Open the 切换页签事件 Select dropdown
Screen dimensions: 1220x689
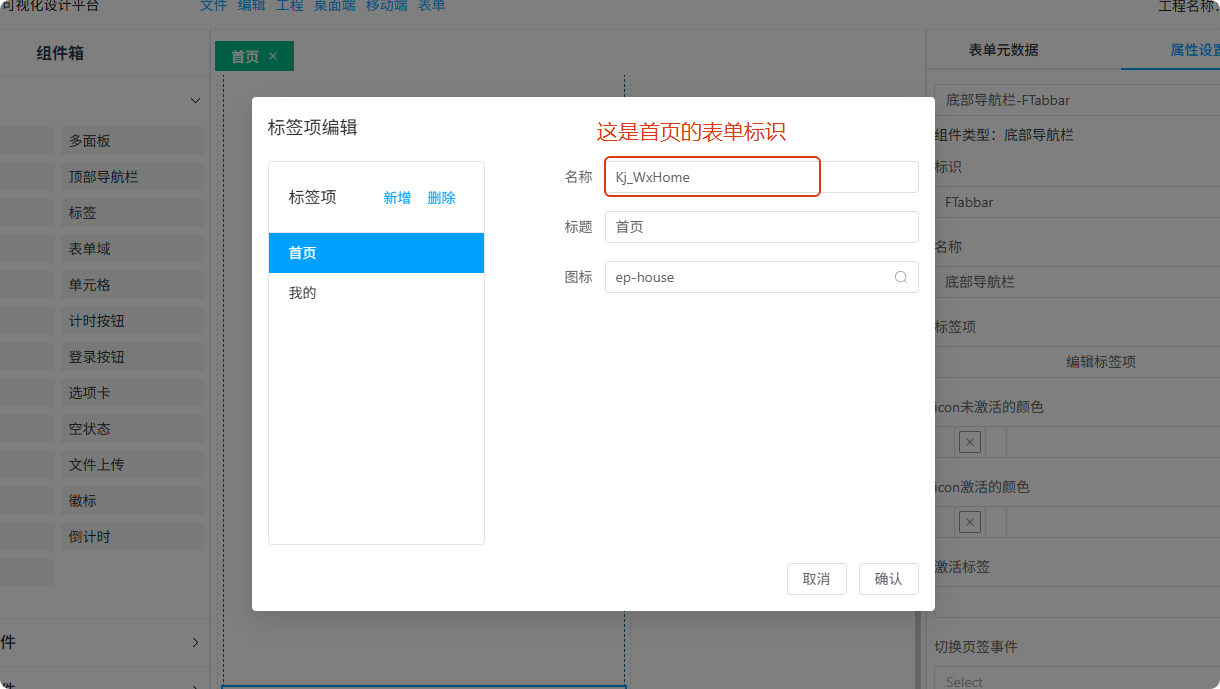(x=1076, y=681)
